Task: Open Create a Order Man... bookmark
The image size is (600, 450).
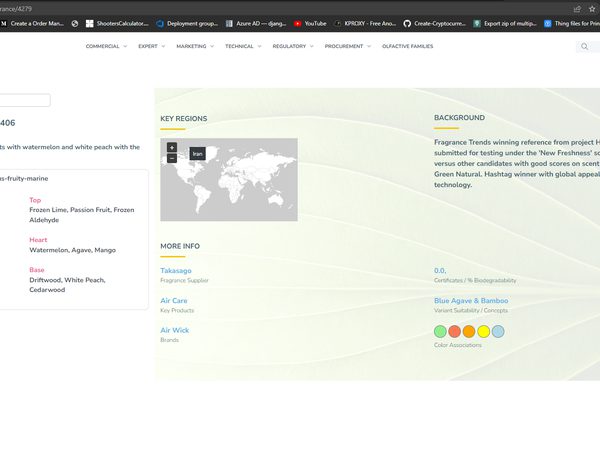Action: (32, 23)
